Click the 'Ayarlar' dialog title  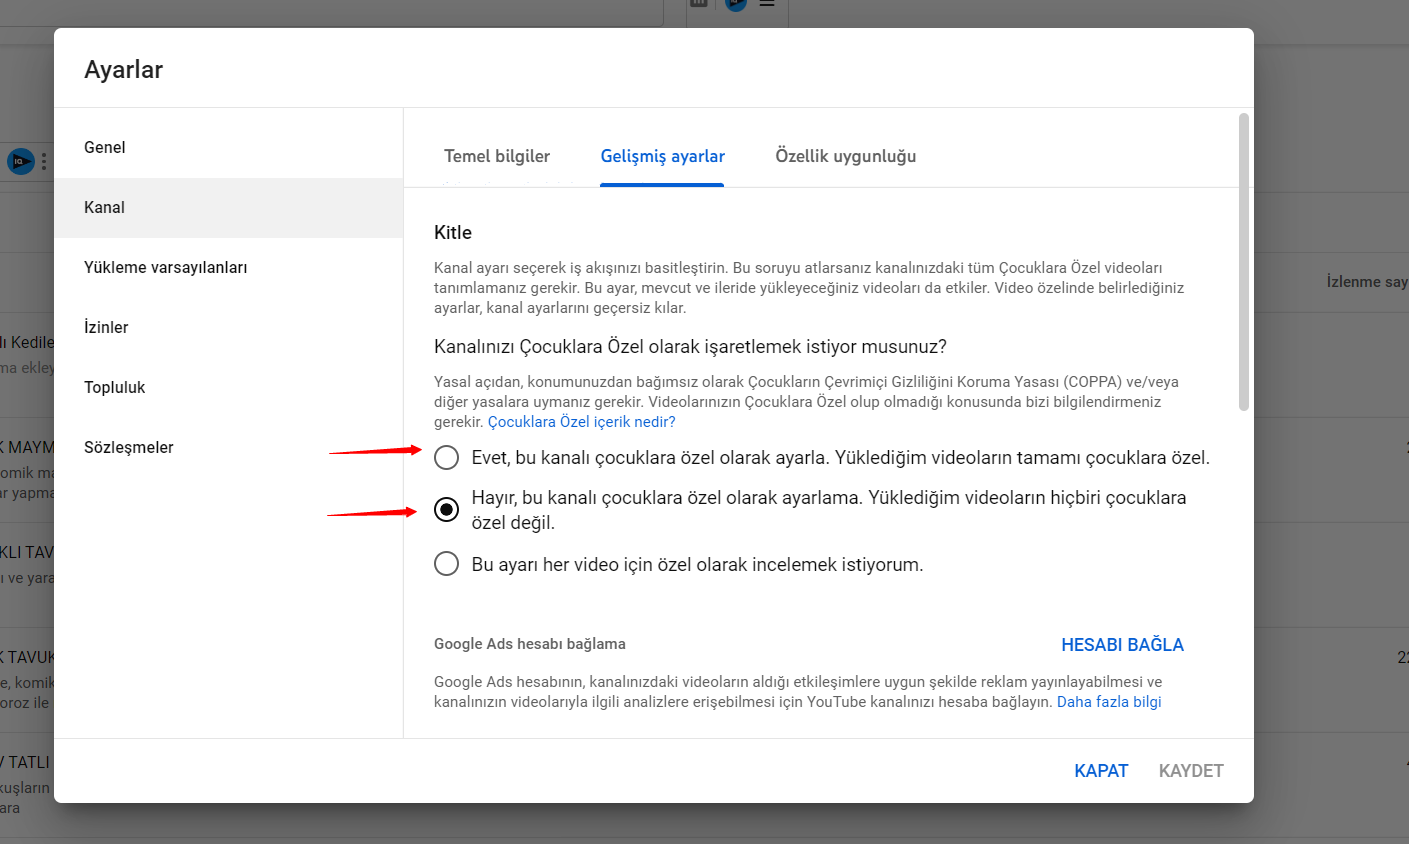124,70
